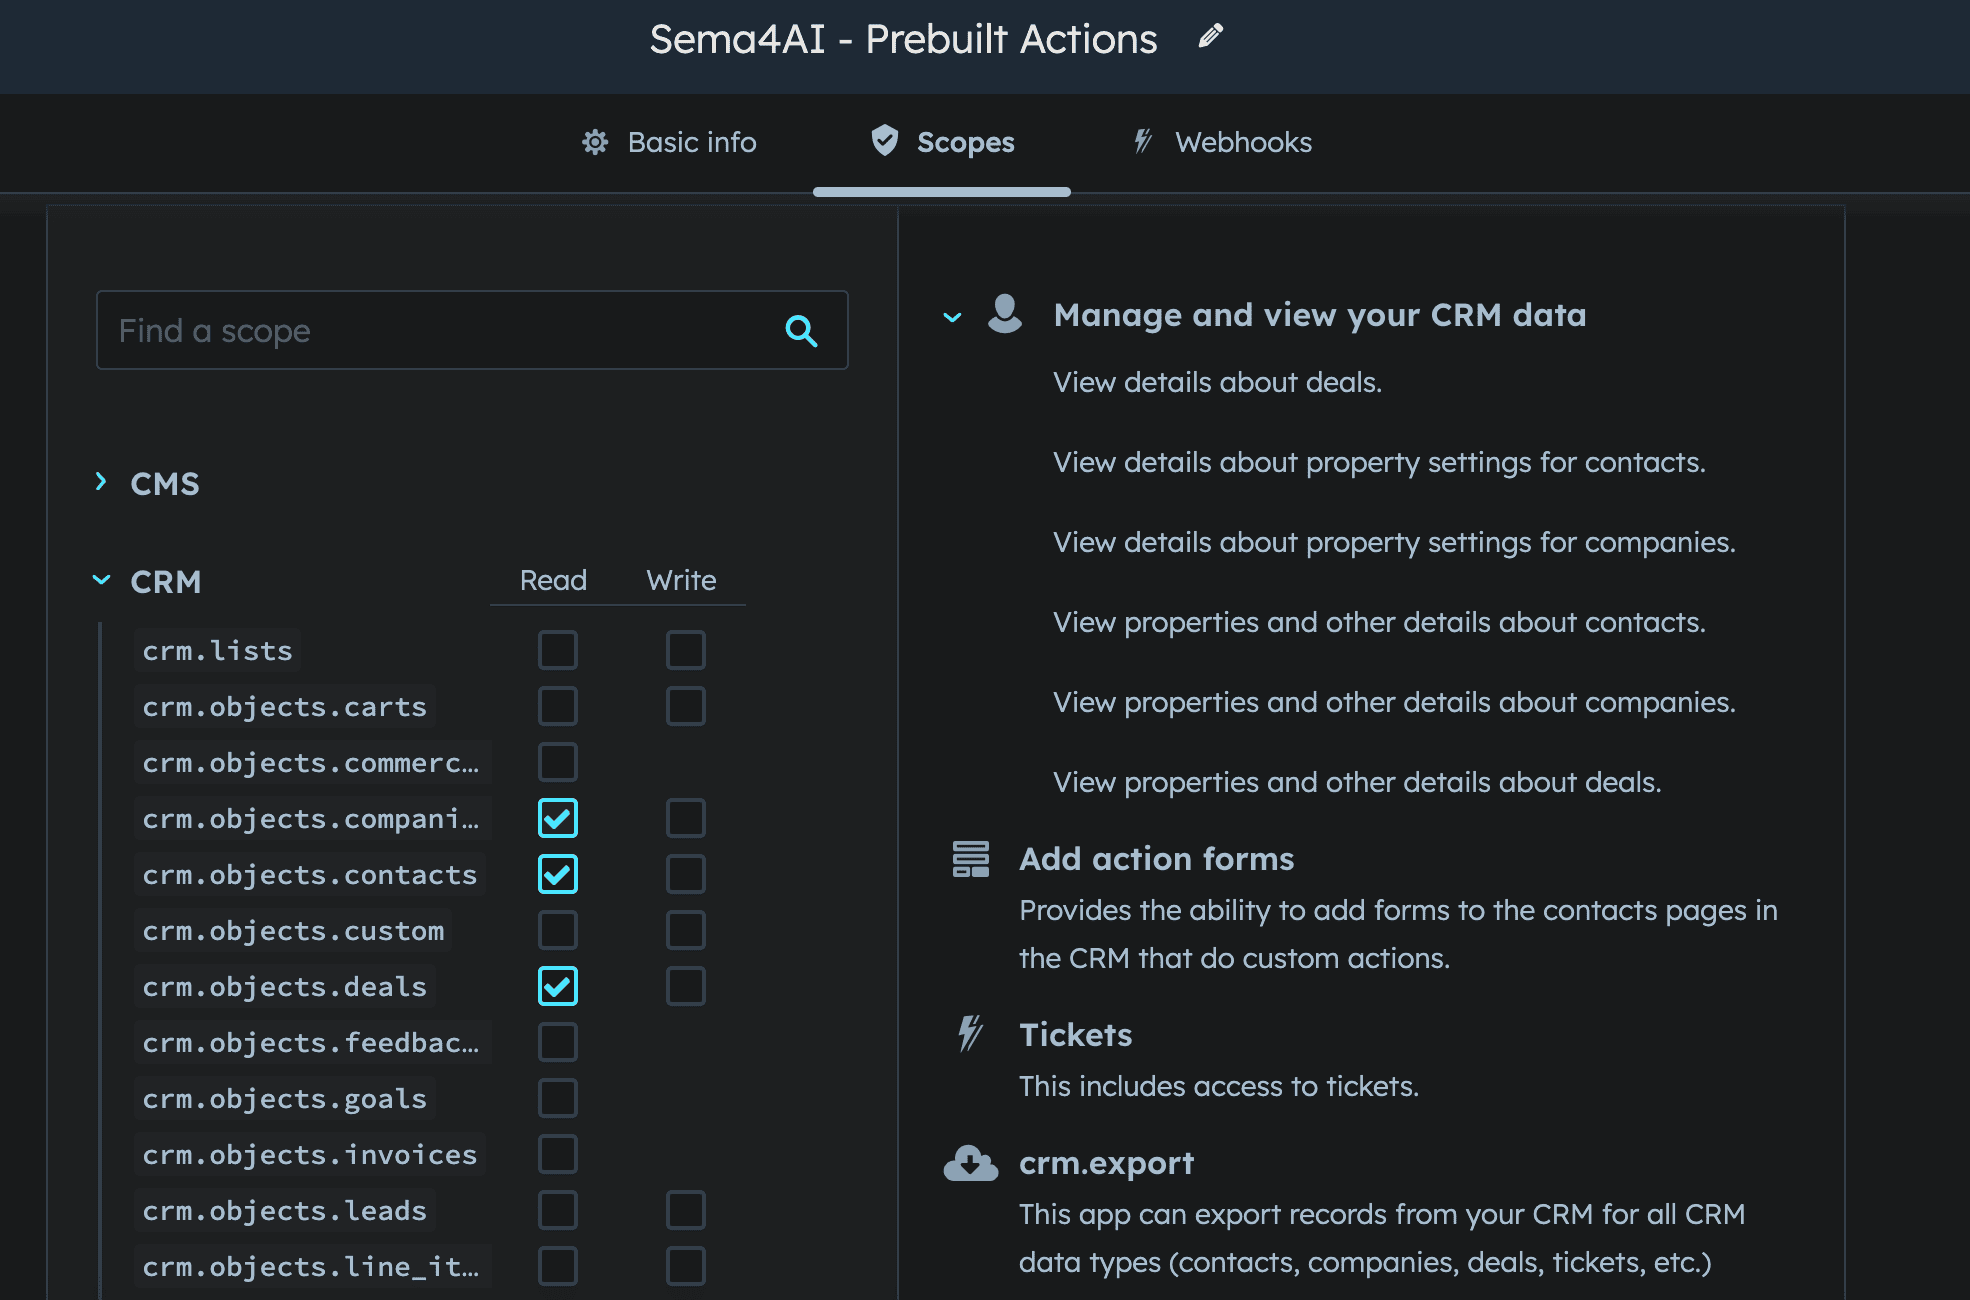Expand the CMS scope group
The height and width of the screenshot is (1300, 1970).
pyautogui.click(x=100, y=481)
